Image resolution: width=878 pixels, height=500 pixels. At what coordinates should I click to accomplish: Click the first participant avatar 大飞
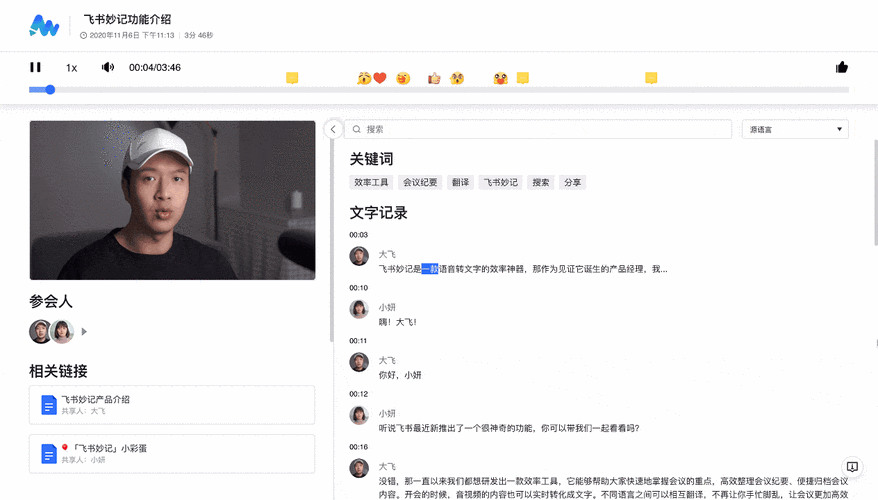pos(40,331)
